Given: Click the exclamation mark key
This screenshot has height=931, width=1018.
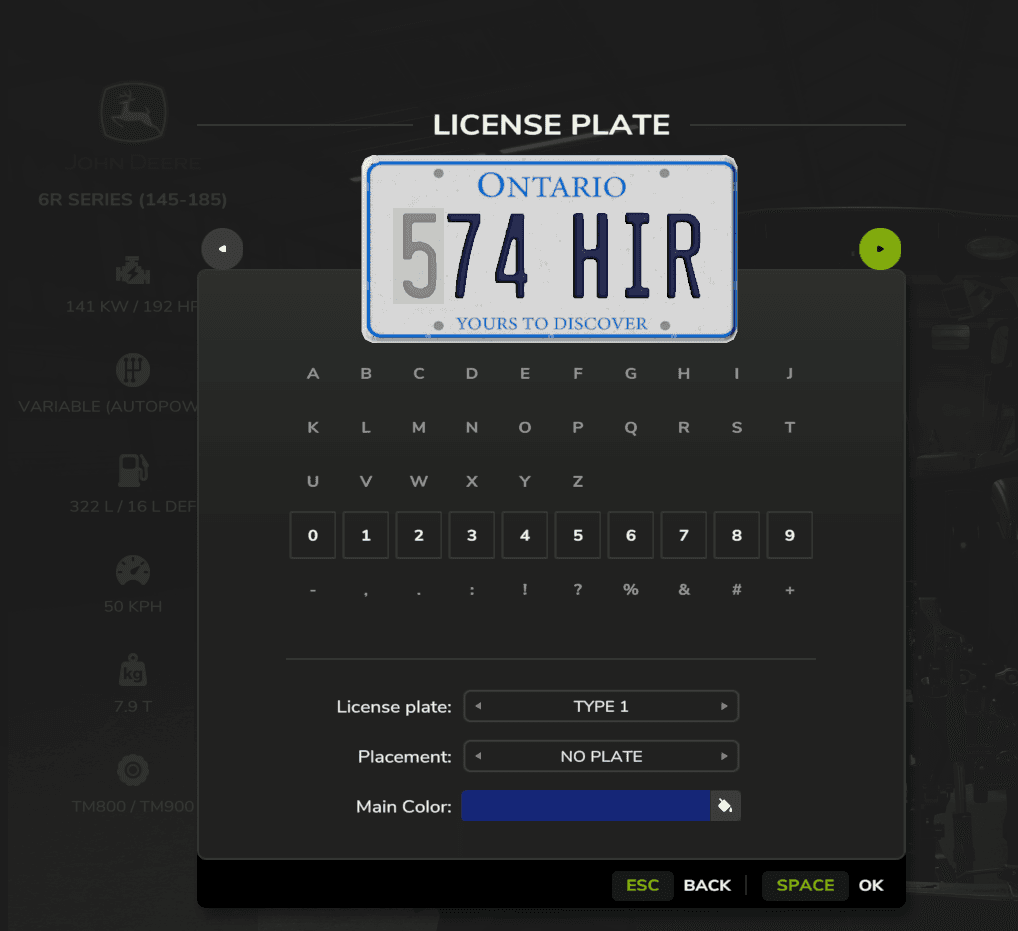Looking at the screenshot, I should [x=525, y=590].
